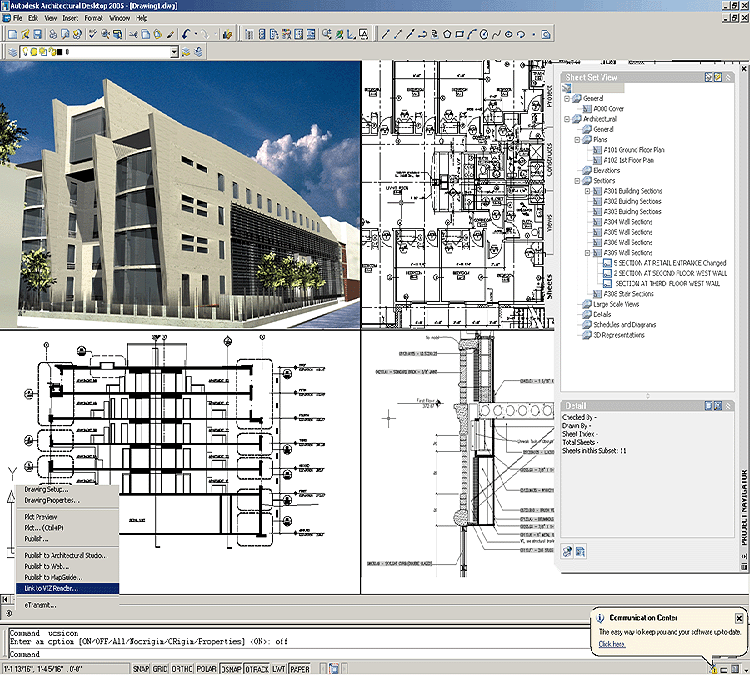Open Plot Preview from the standard toolbar
The image size is (750, 675).
65,34
